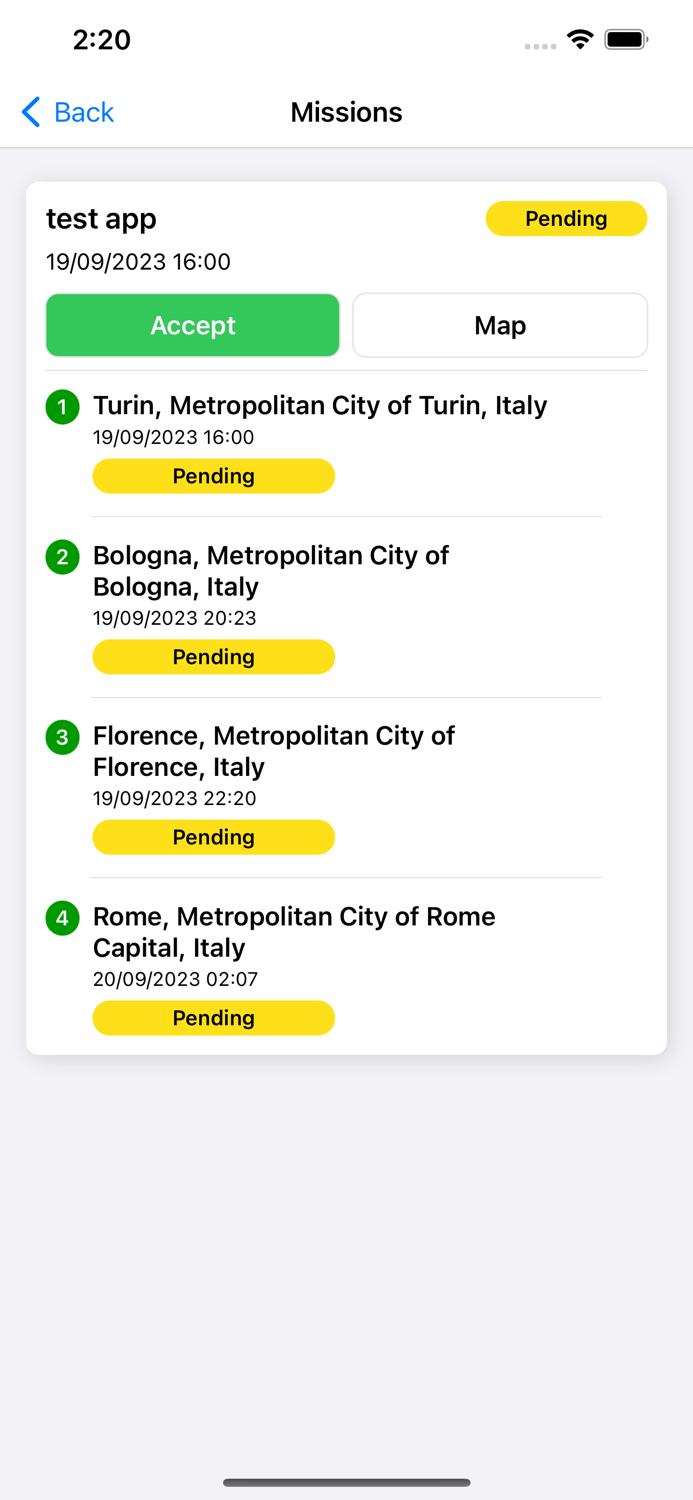The image size is (693, 1500).
Task: Click the Pending badge under Rome
Action: 213,1018
